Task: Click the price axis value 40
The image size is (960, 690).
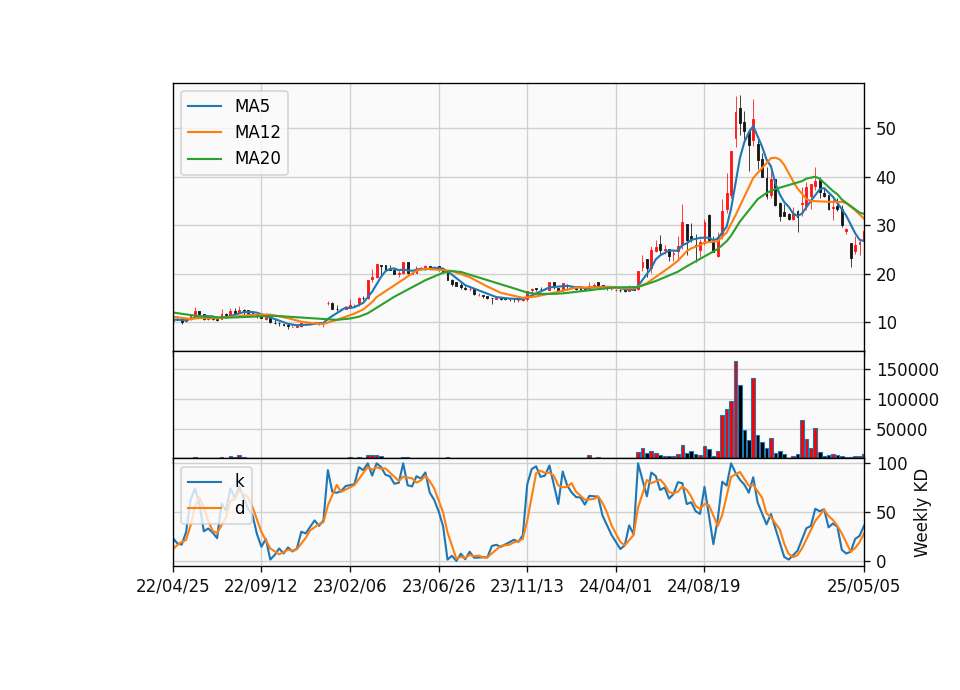Action: (x=886, y=178)
